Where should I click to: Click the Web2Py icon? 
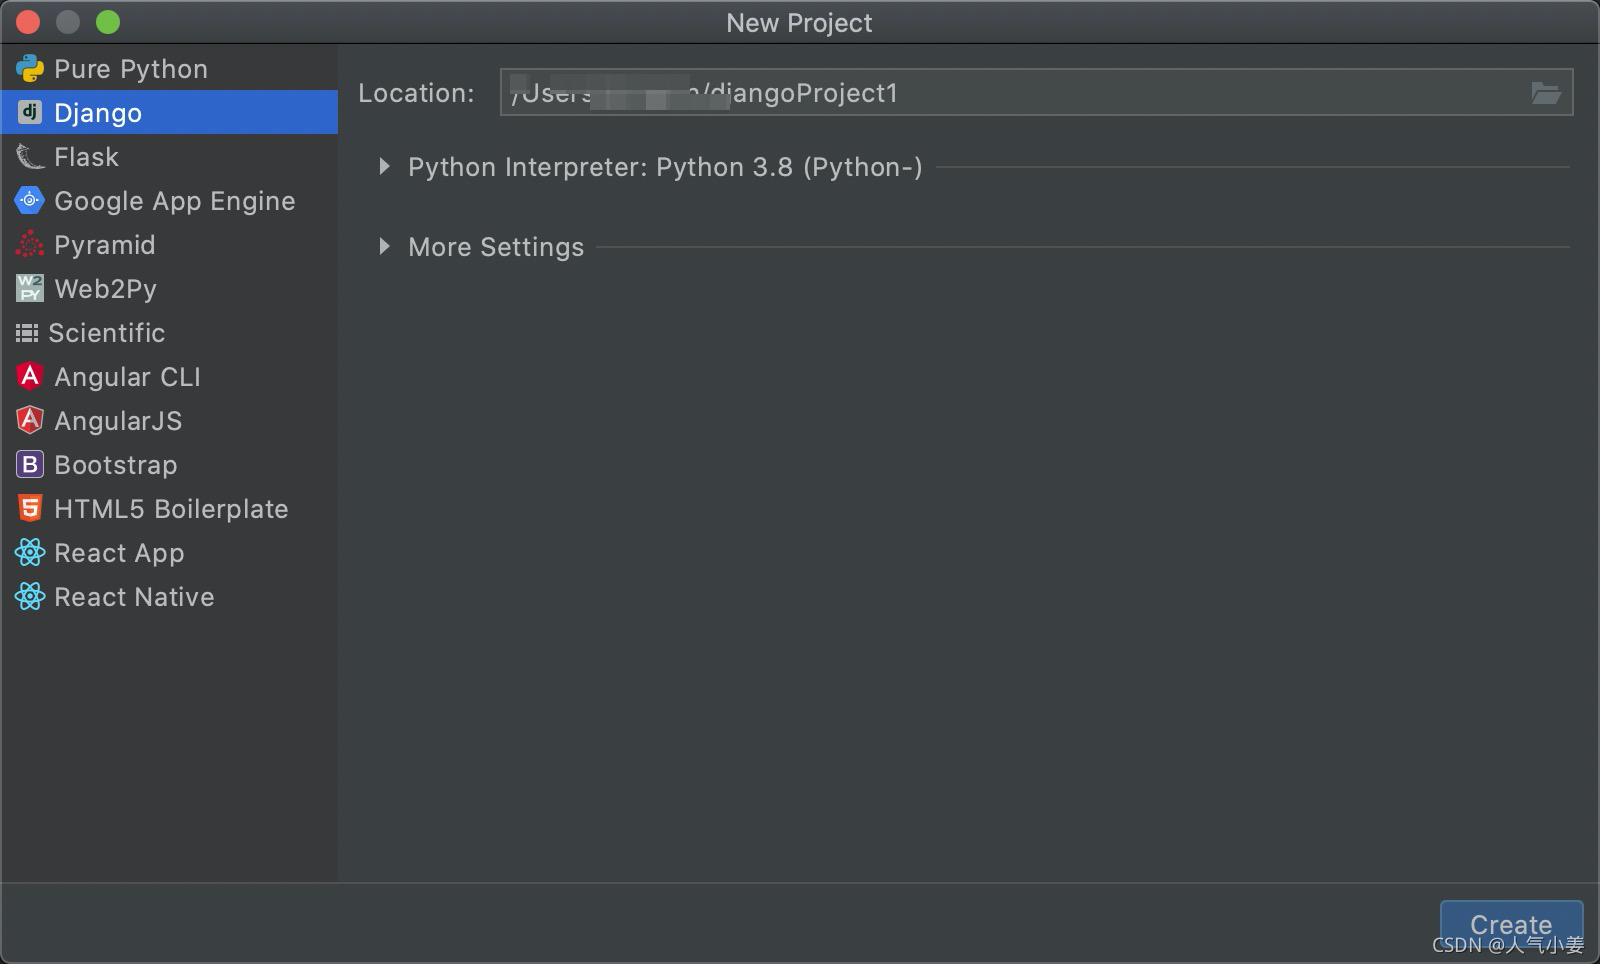[x=30, y=289]
